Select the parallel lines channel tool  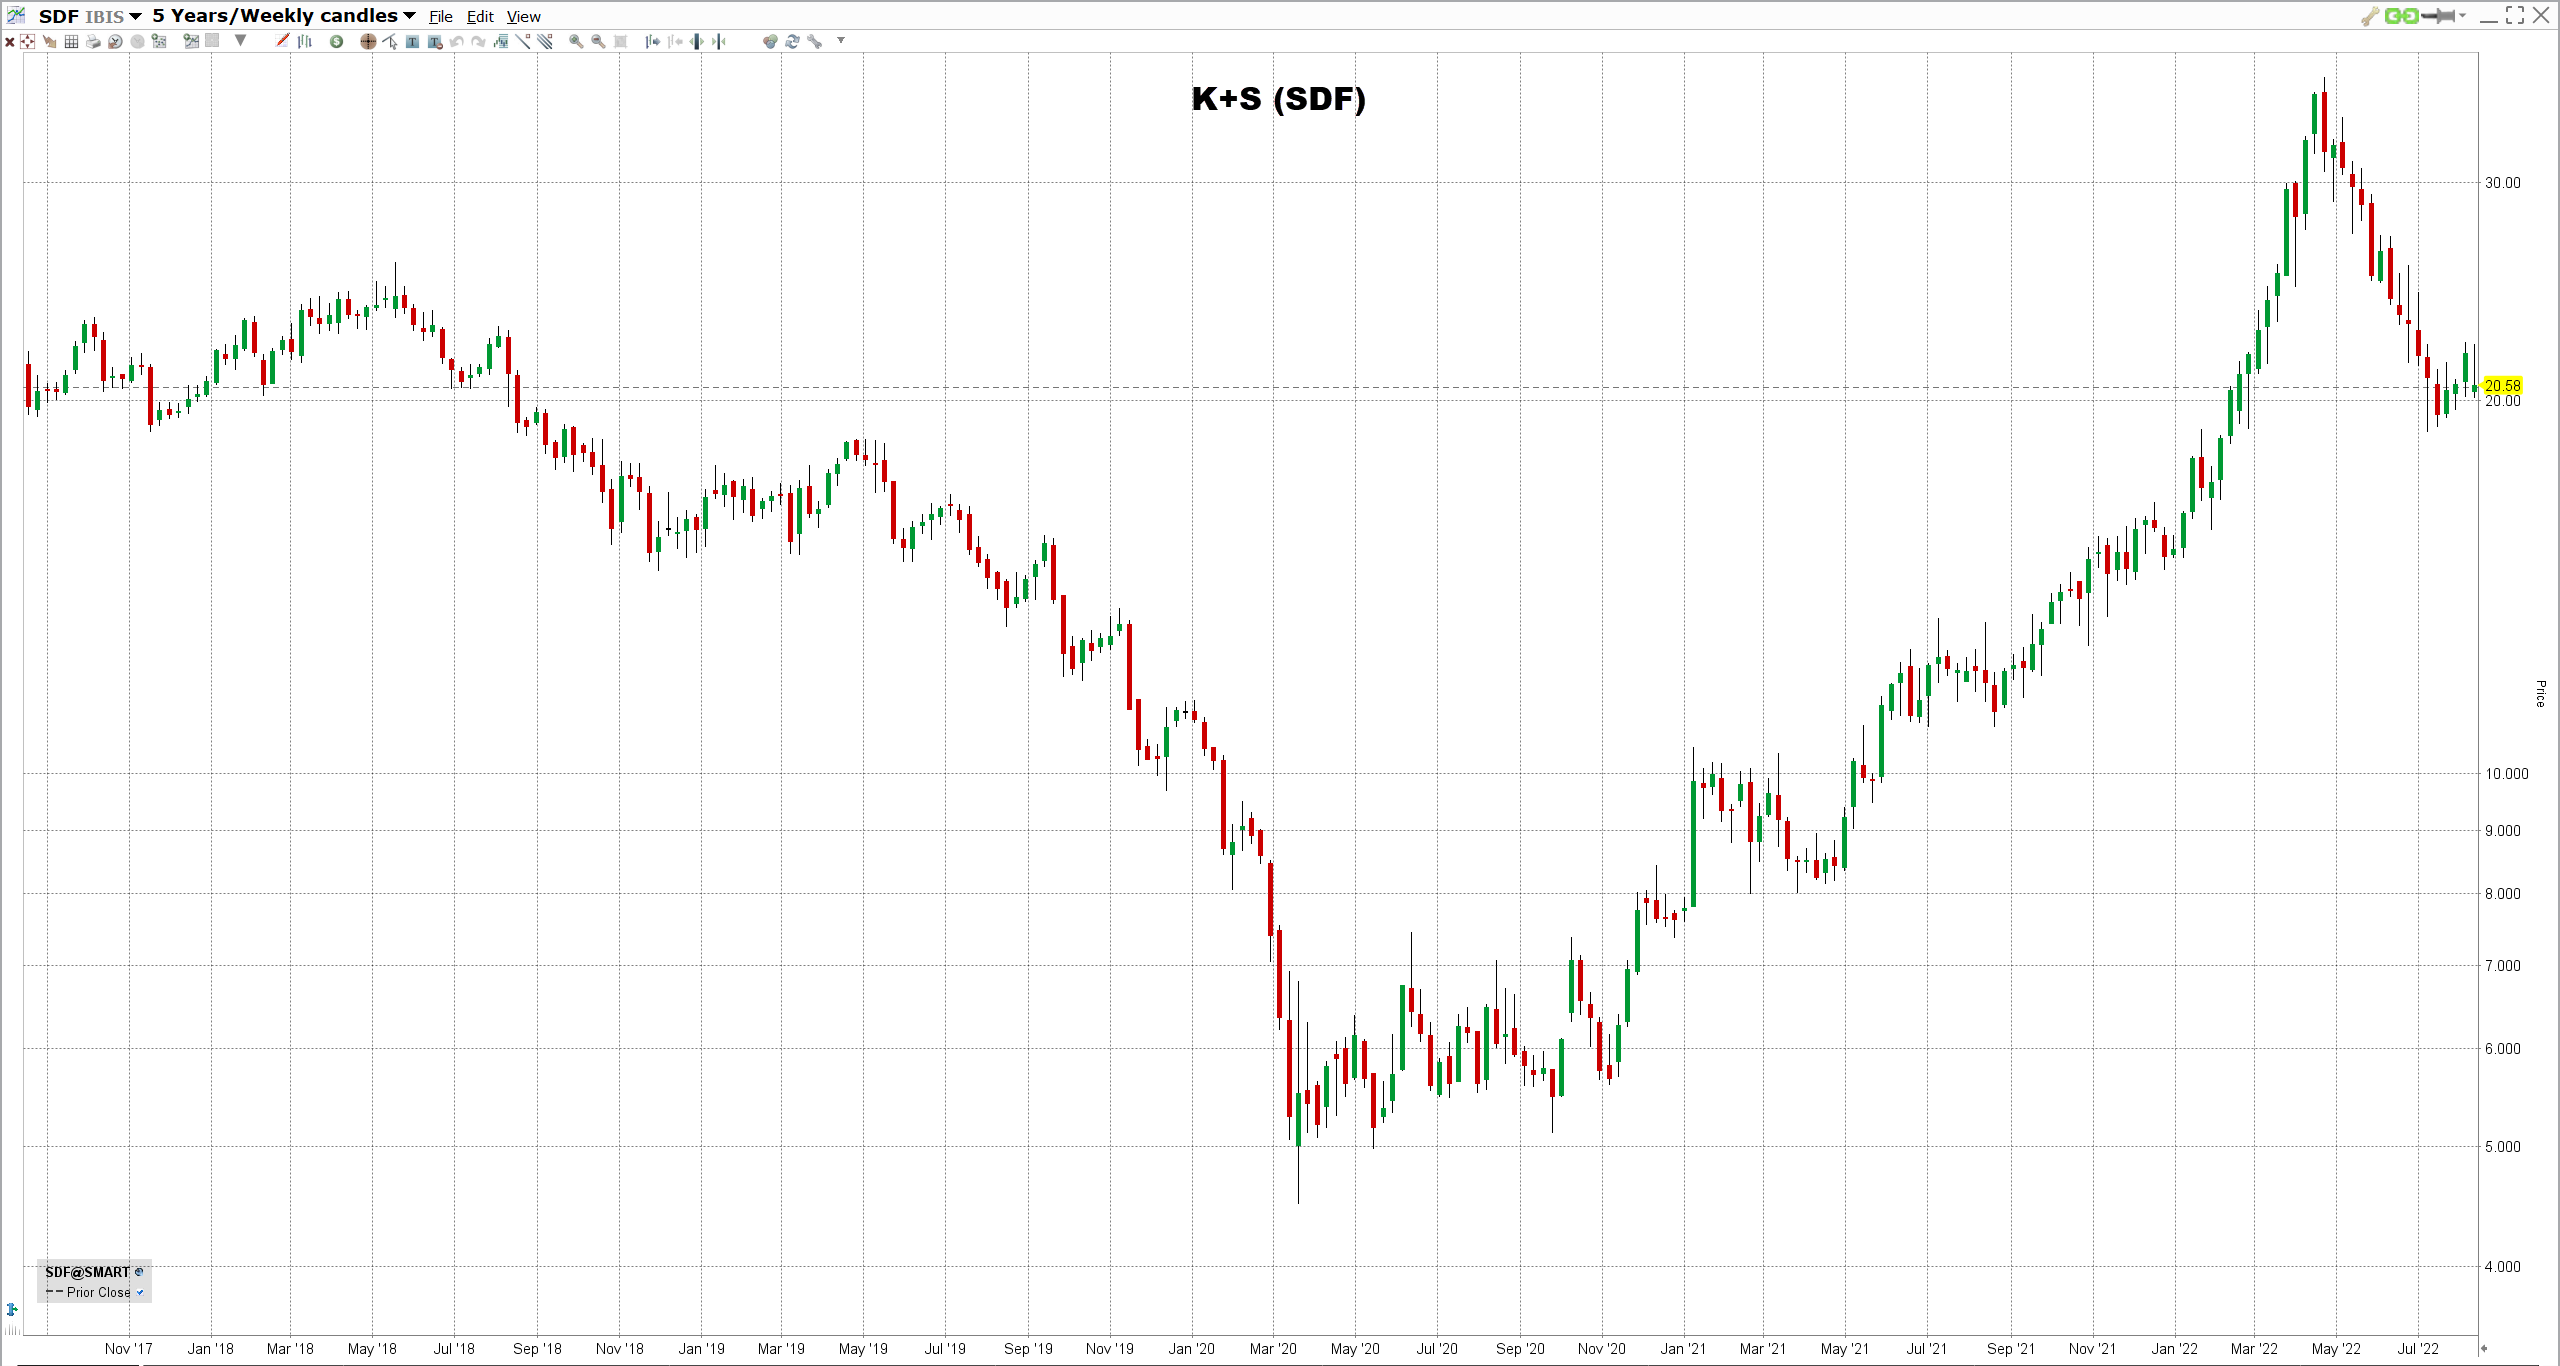click(x=545, y=41)
